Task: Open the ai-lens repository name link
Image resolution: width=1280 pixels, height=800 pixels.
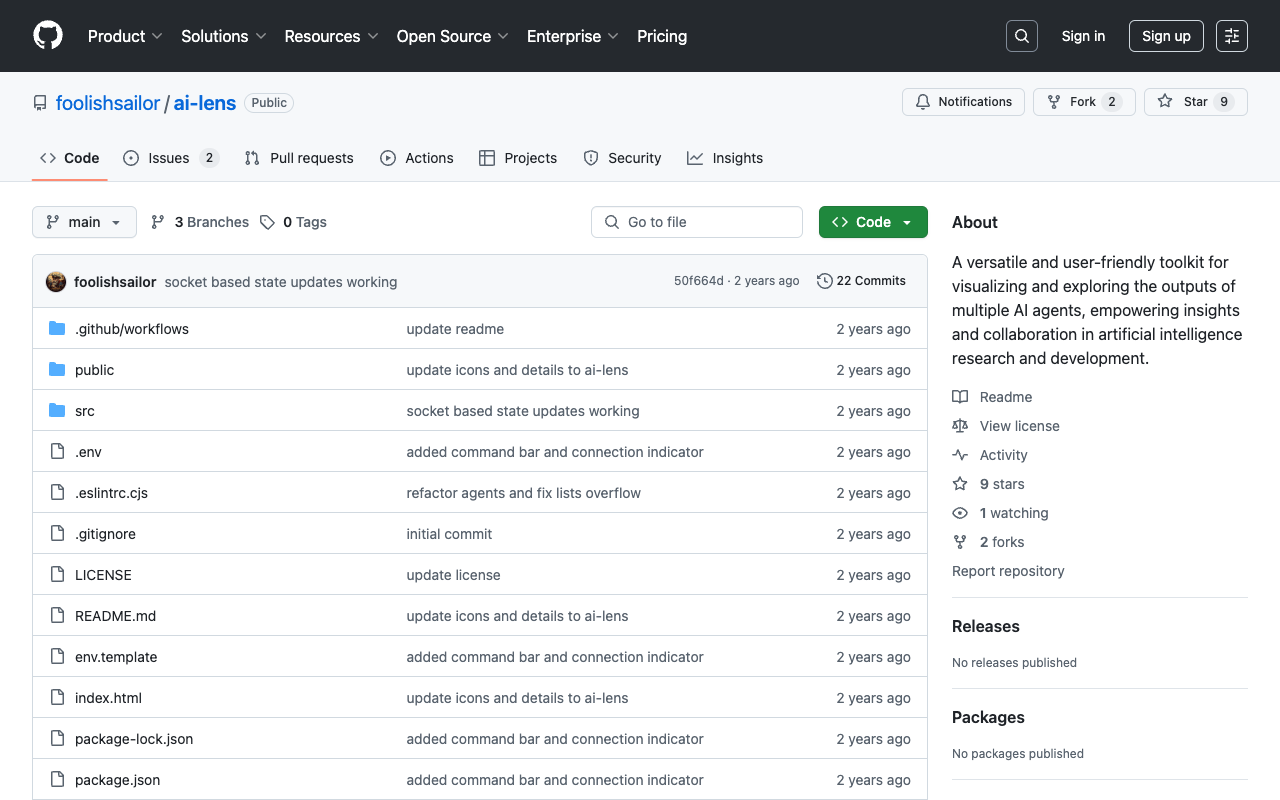Action: point(205,103)
